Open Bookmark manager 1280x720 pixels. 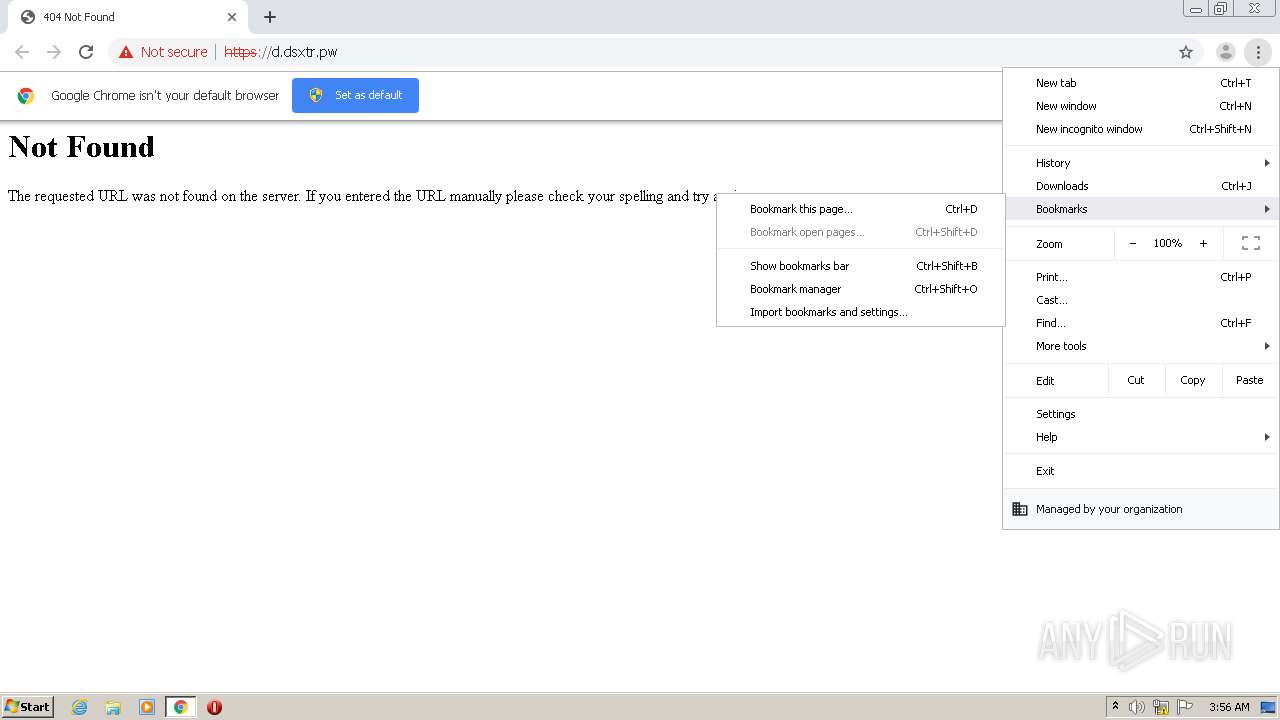(860, 289)
